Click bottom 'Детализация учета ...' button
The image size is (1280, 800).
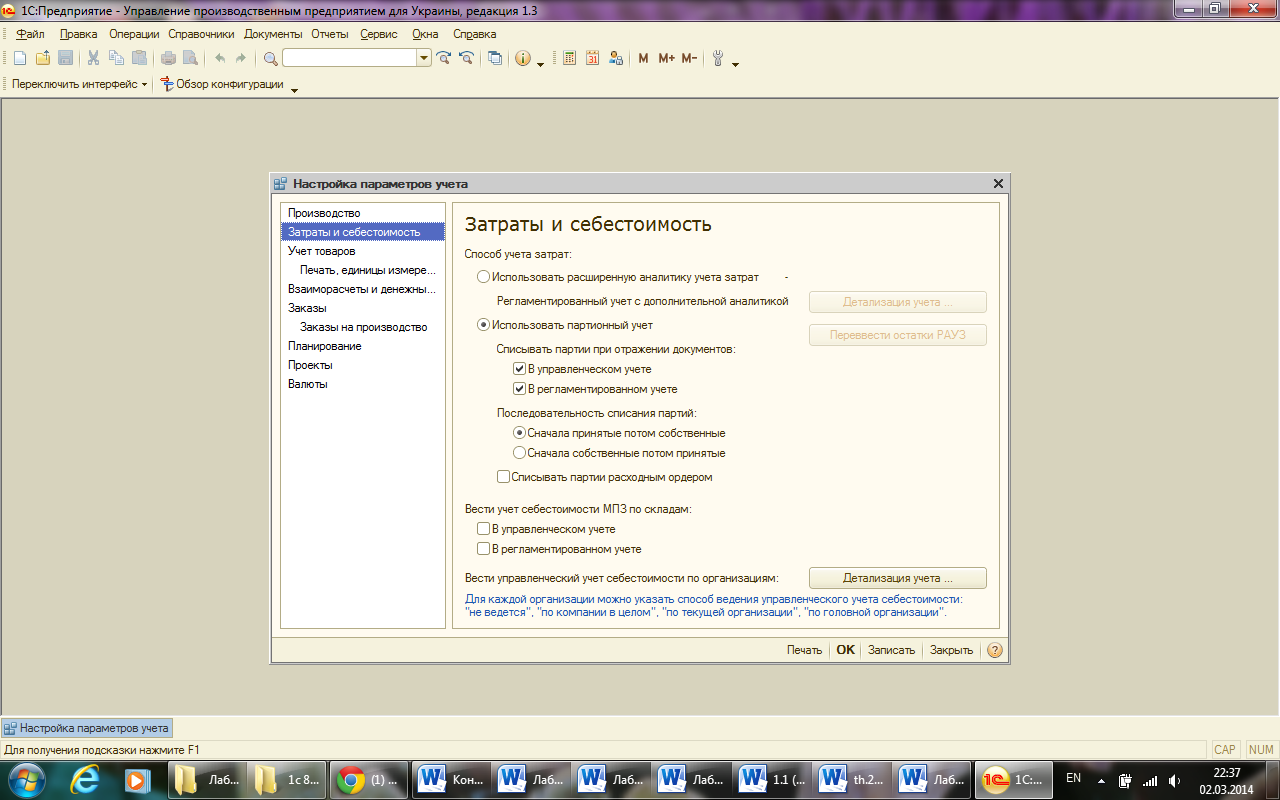click(897, 578)
